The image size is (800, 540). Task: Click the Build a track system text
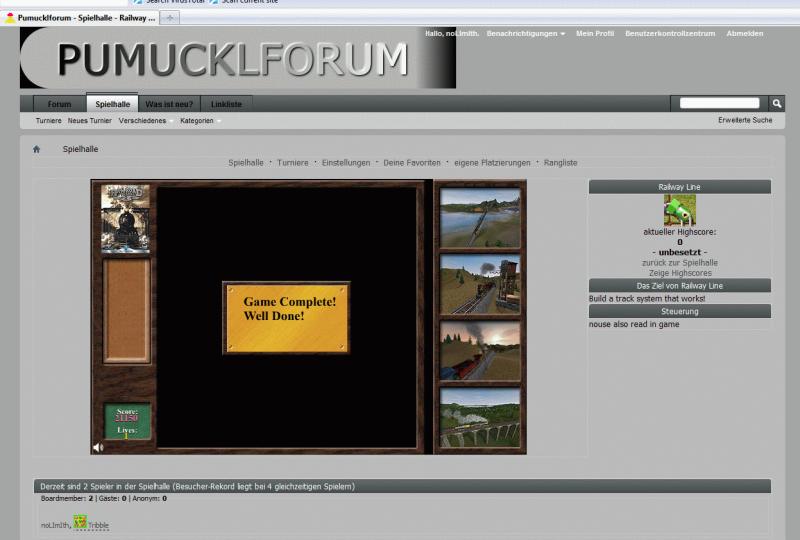tap(647, 299)
